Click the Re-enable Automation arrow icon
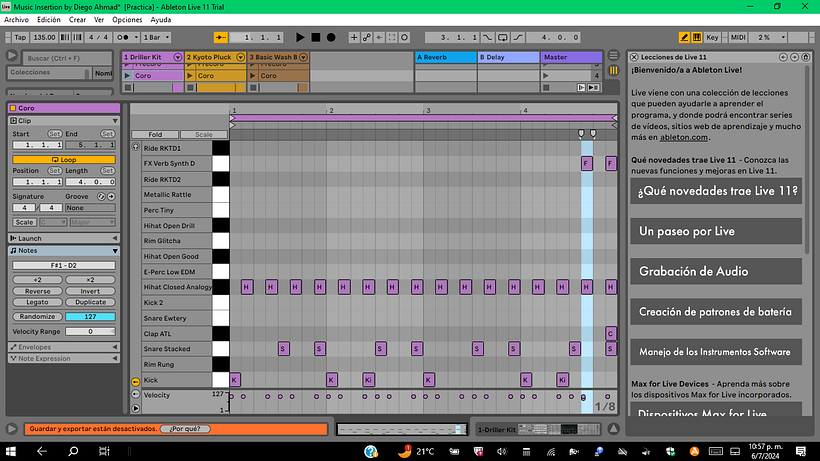 [379, 37]
